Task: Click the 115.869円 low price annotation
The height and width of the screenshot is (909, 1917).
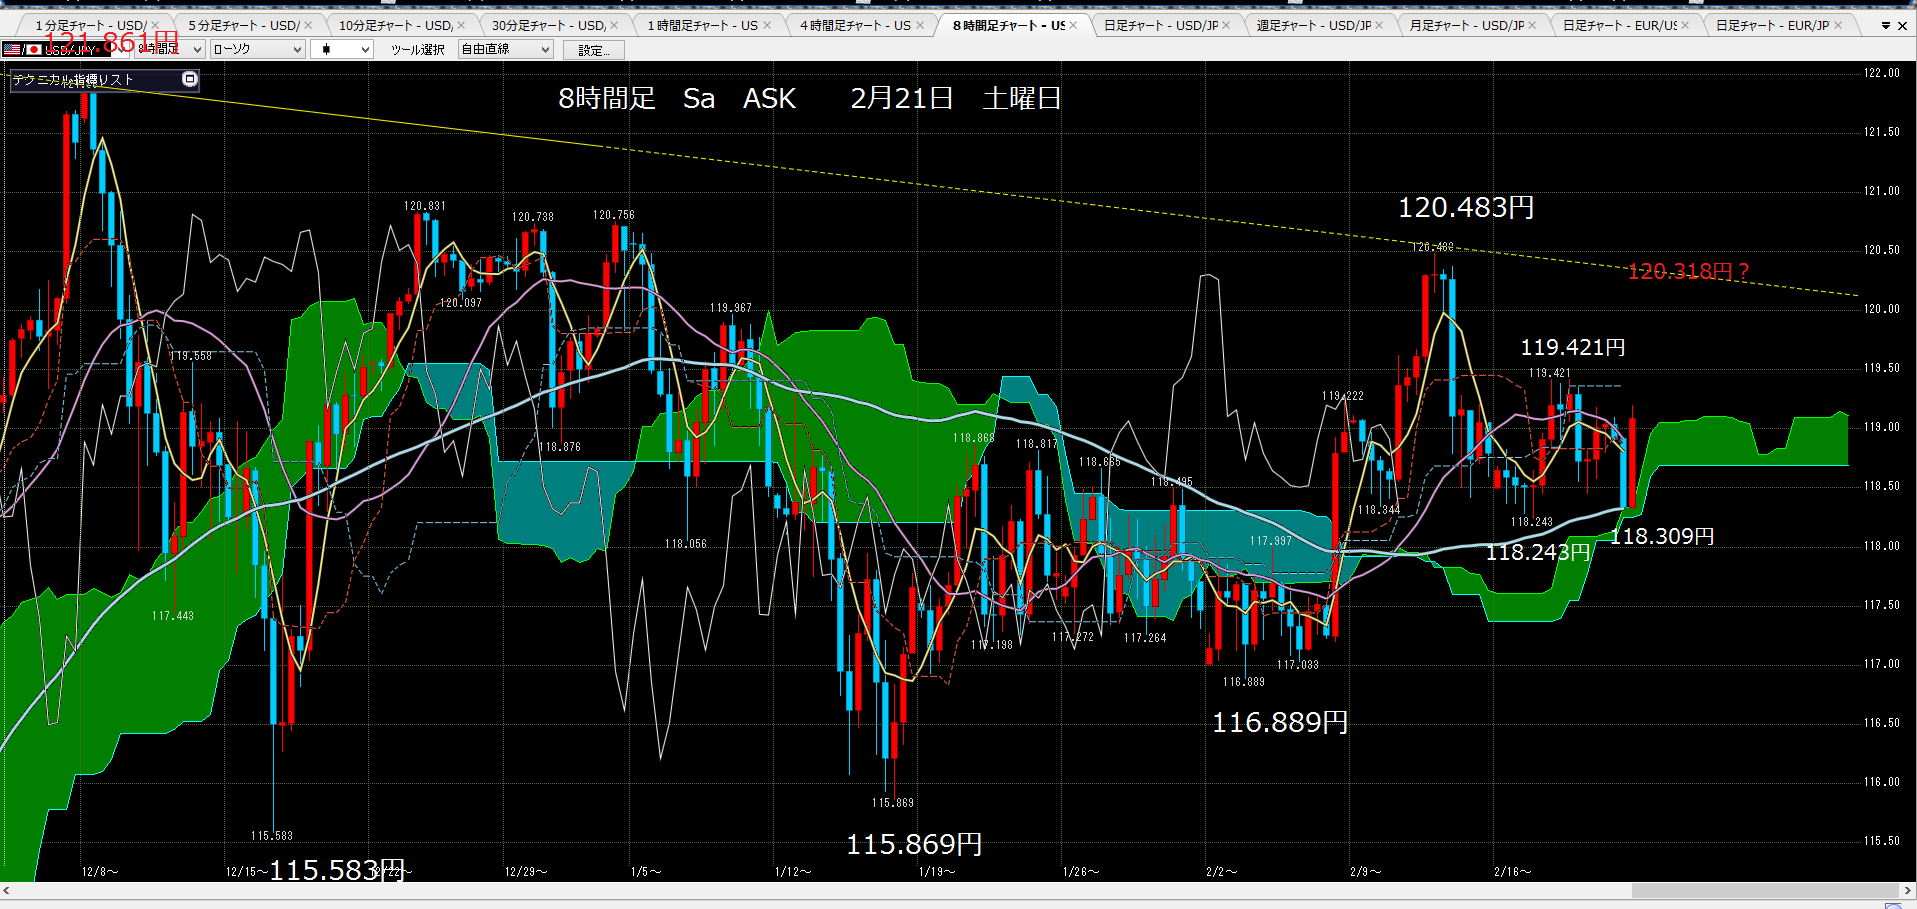Action: tap(914, 844)
